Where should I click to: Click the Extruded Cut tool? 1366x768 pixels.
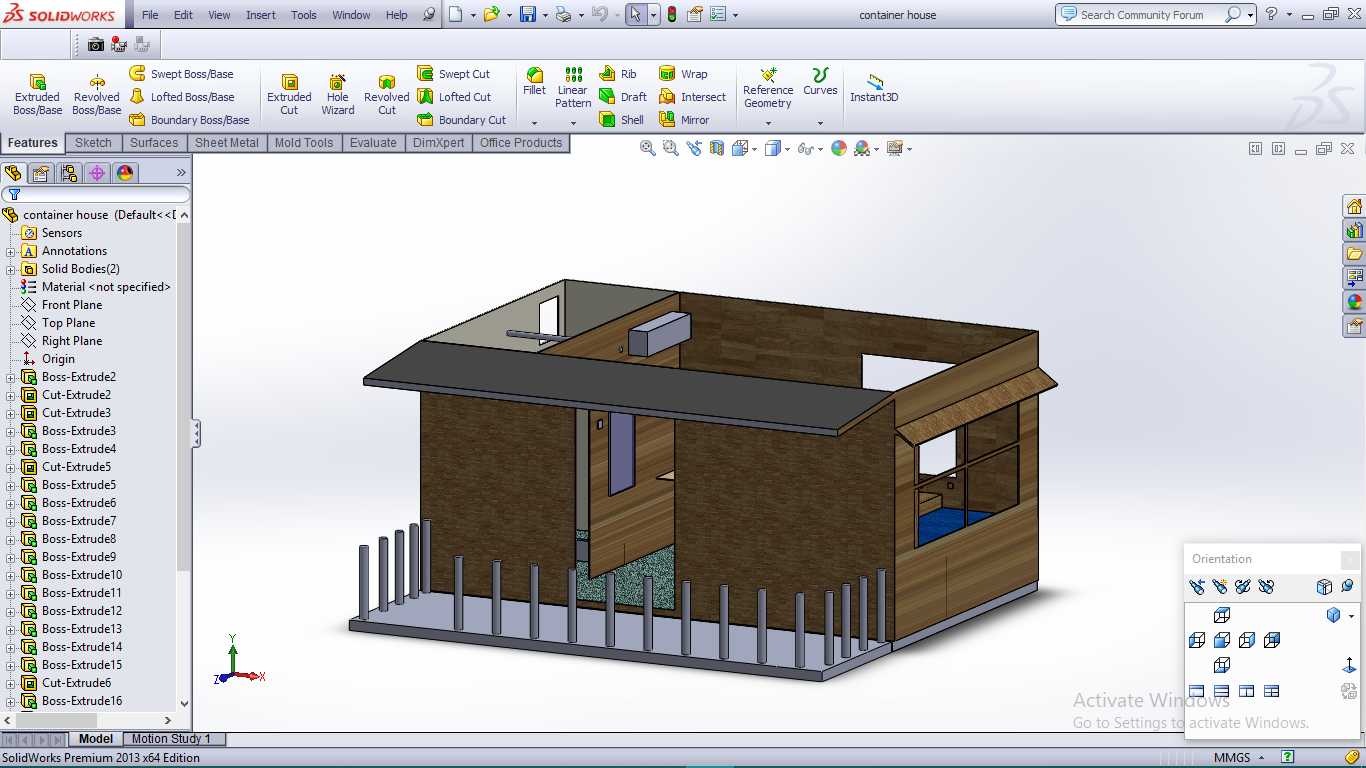(289, 95)
